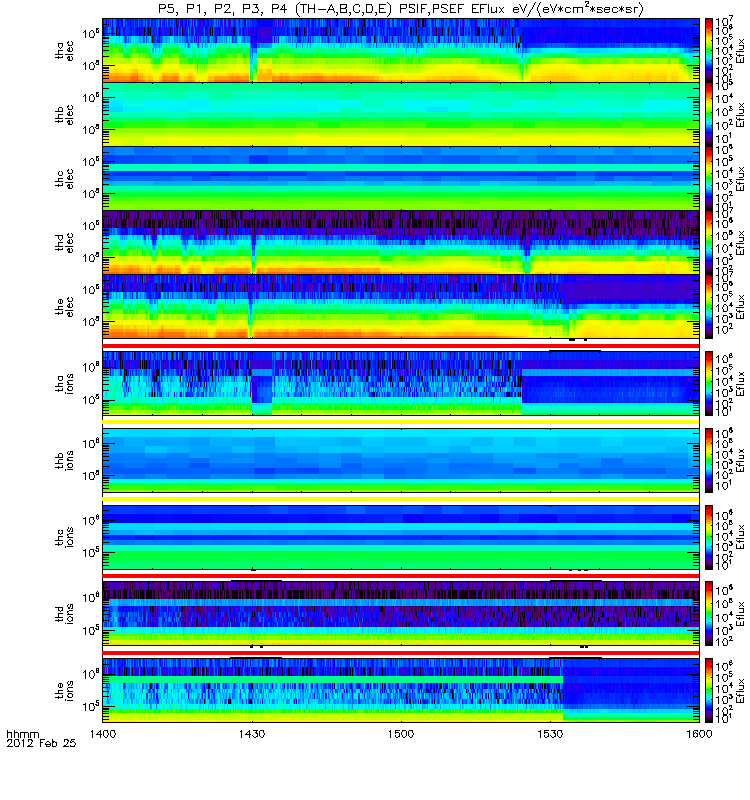Pick the color scale bar for tha ions
The height and width of the screenshot is (800, 750).
709,383
